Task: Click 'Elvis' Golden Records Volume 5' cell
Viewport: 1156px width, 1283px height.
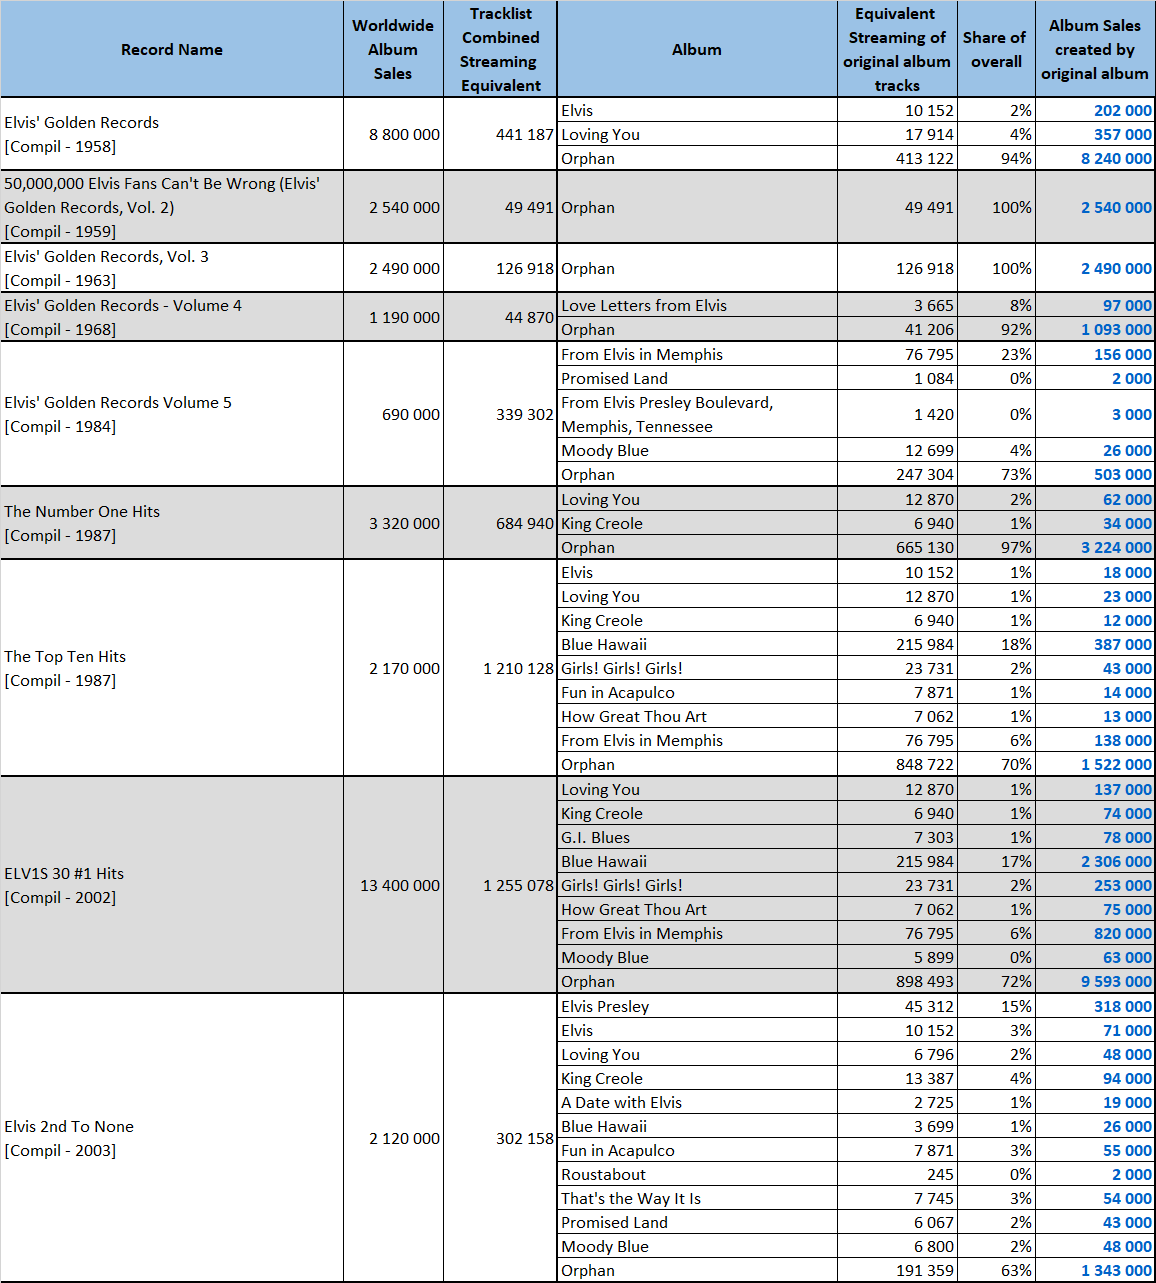Action: [x=172, y=414]
